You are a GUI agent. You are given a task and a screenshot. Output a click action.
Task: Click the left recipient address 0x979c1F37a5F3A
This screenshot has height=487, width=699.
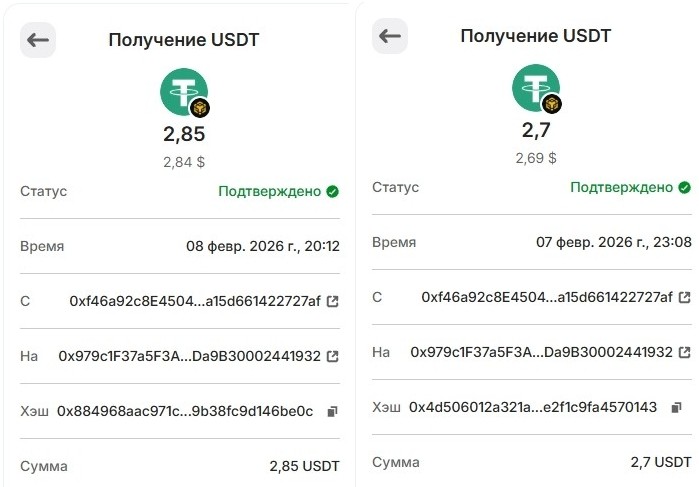190,356
